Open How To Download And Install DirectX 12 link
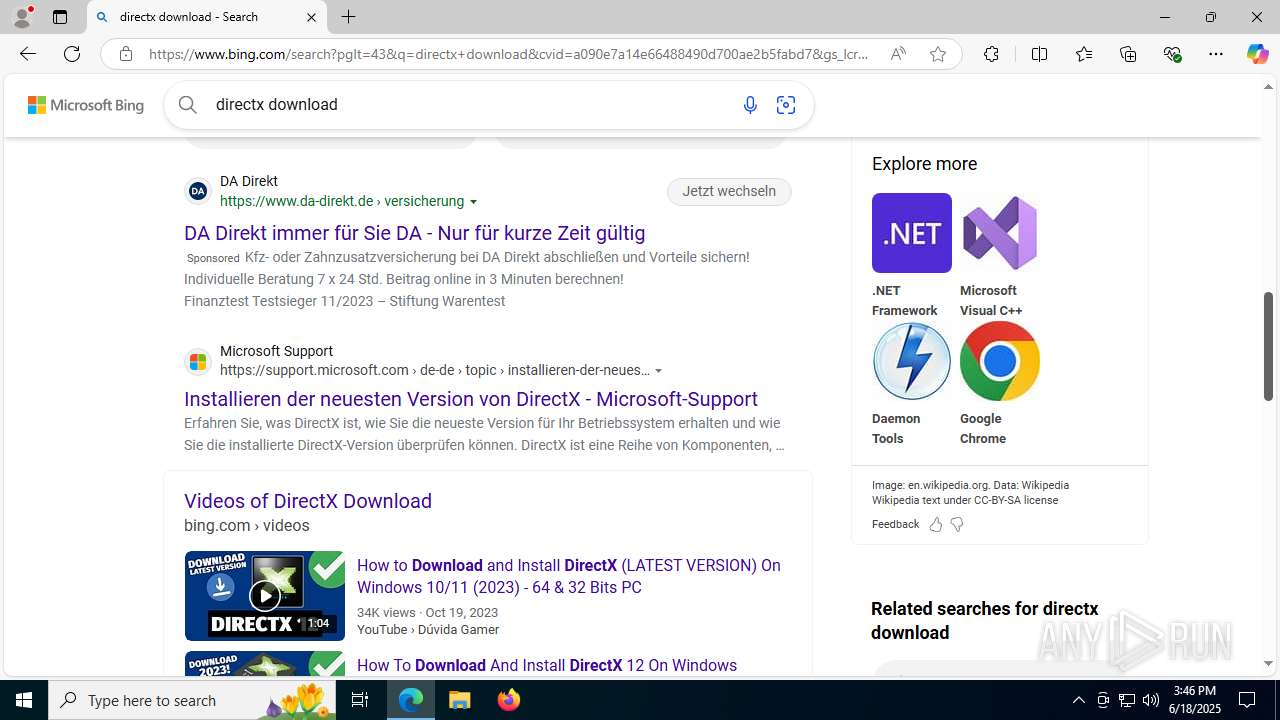Image resolution: width=1280 pixels, height=720 pixels. [x=547, y=665]
